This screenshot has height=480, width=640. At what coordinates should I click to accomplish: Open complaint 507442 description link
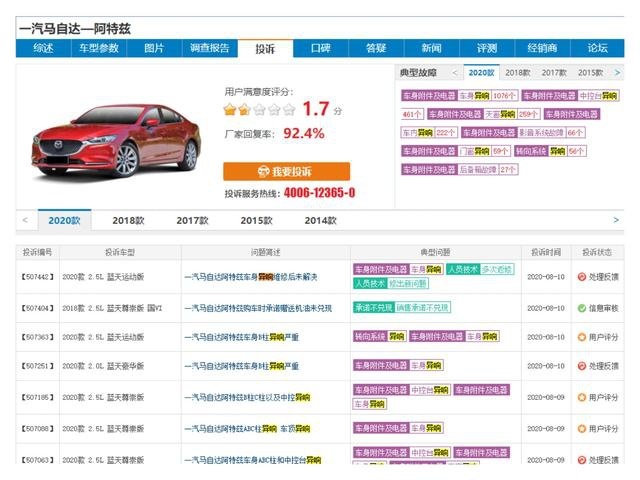pos(251,277)
